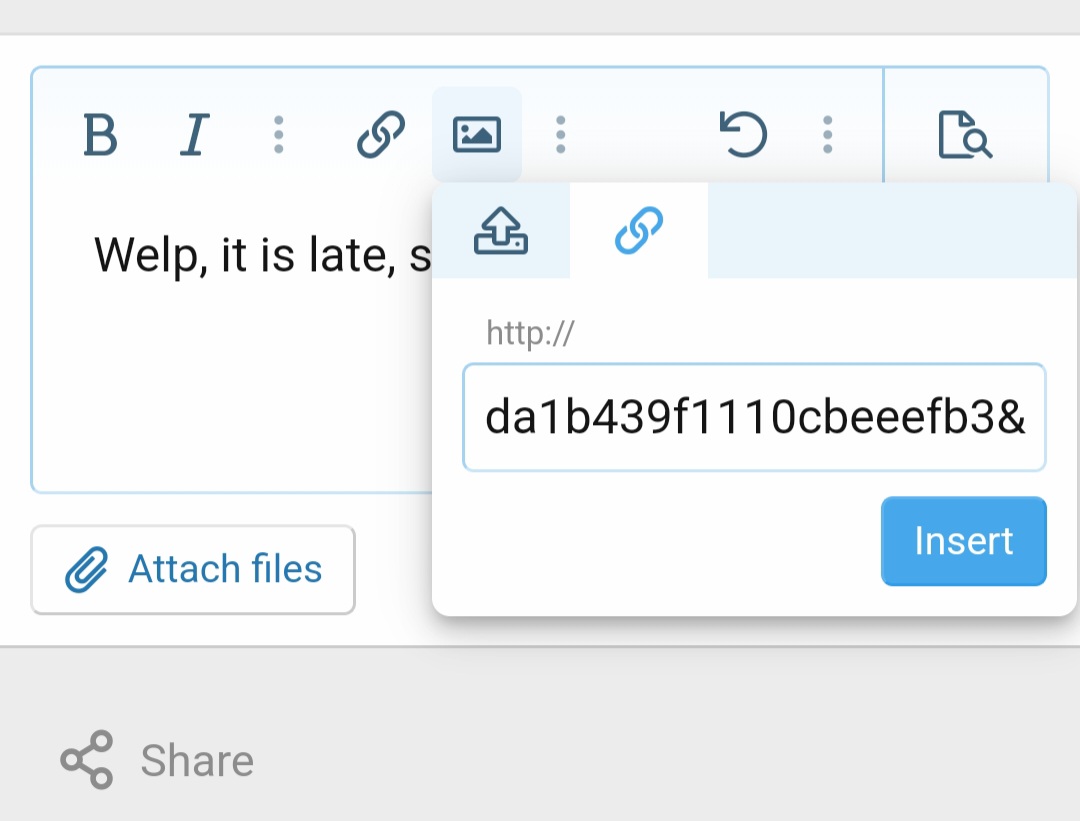Viewport: 1080px width, 821px height.
Task: Toggle bold formatting
Action: [x=100, y=134]
